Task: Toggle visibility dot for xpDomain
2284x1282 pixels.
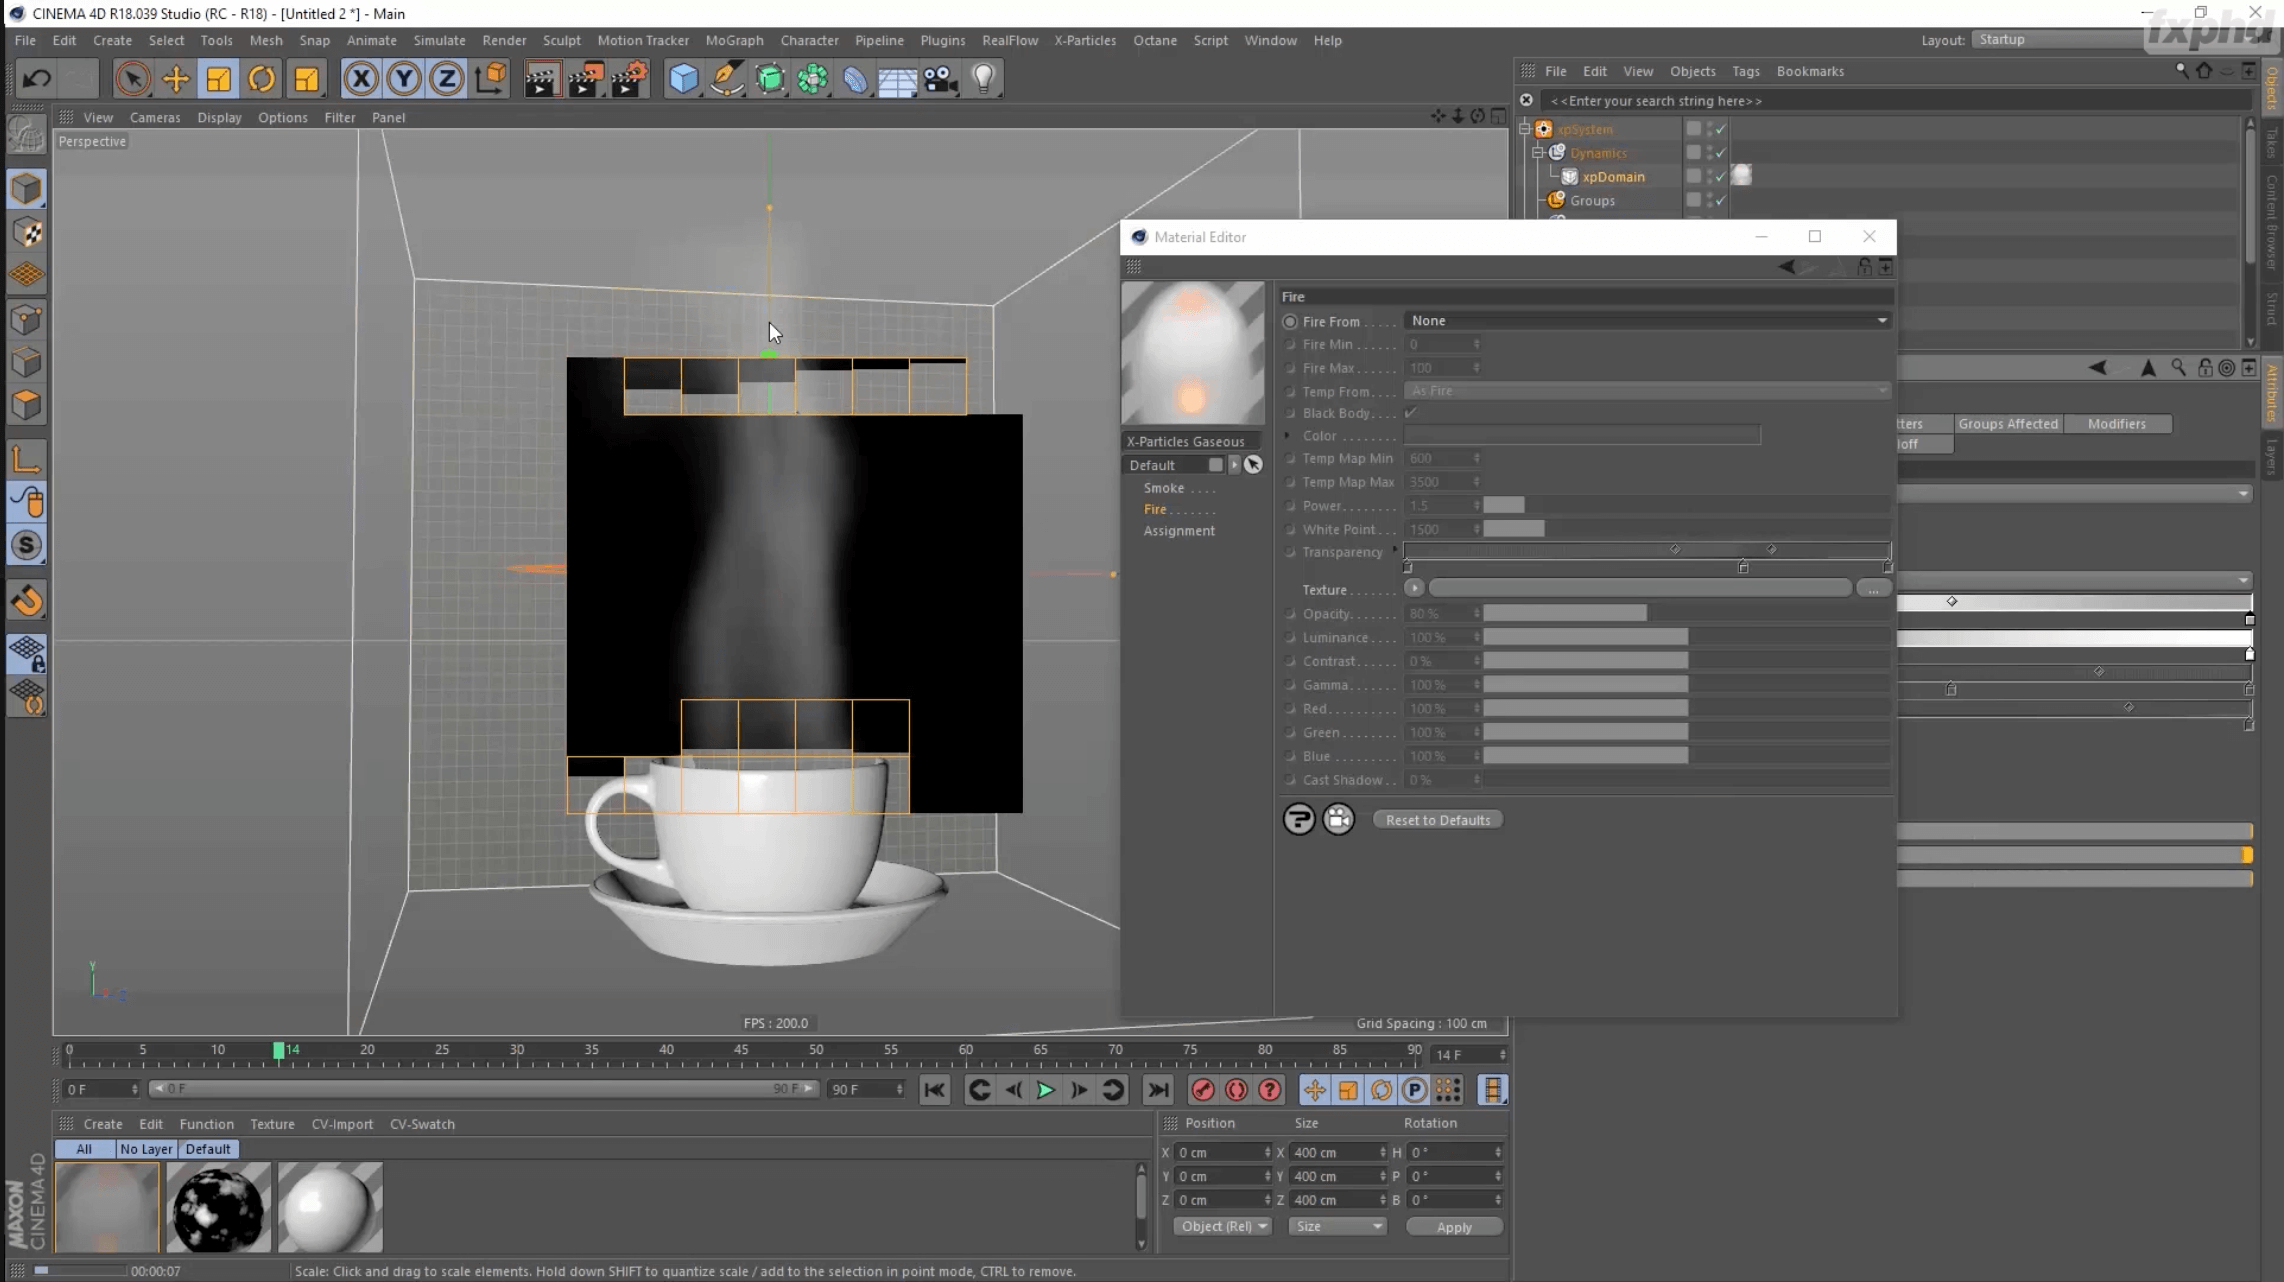Action: coord(1710,175)
